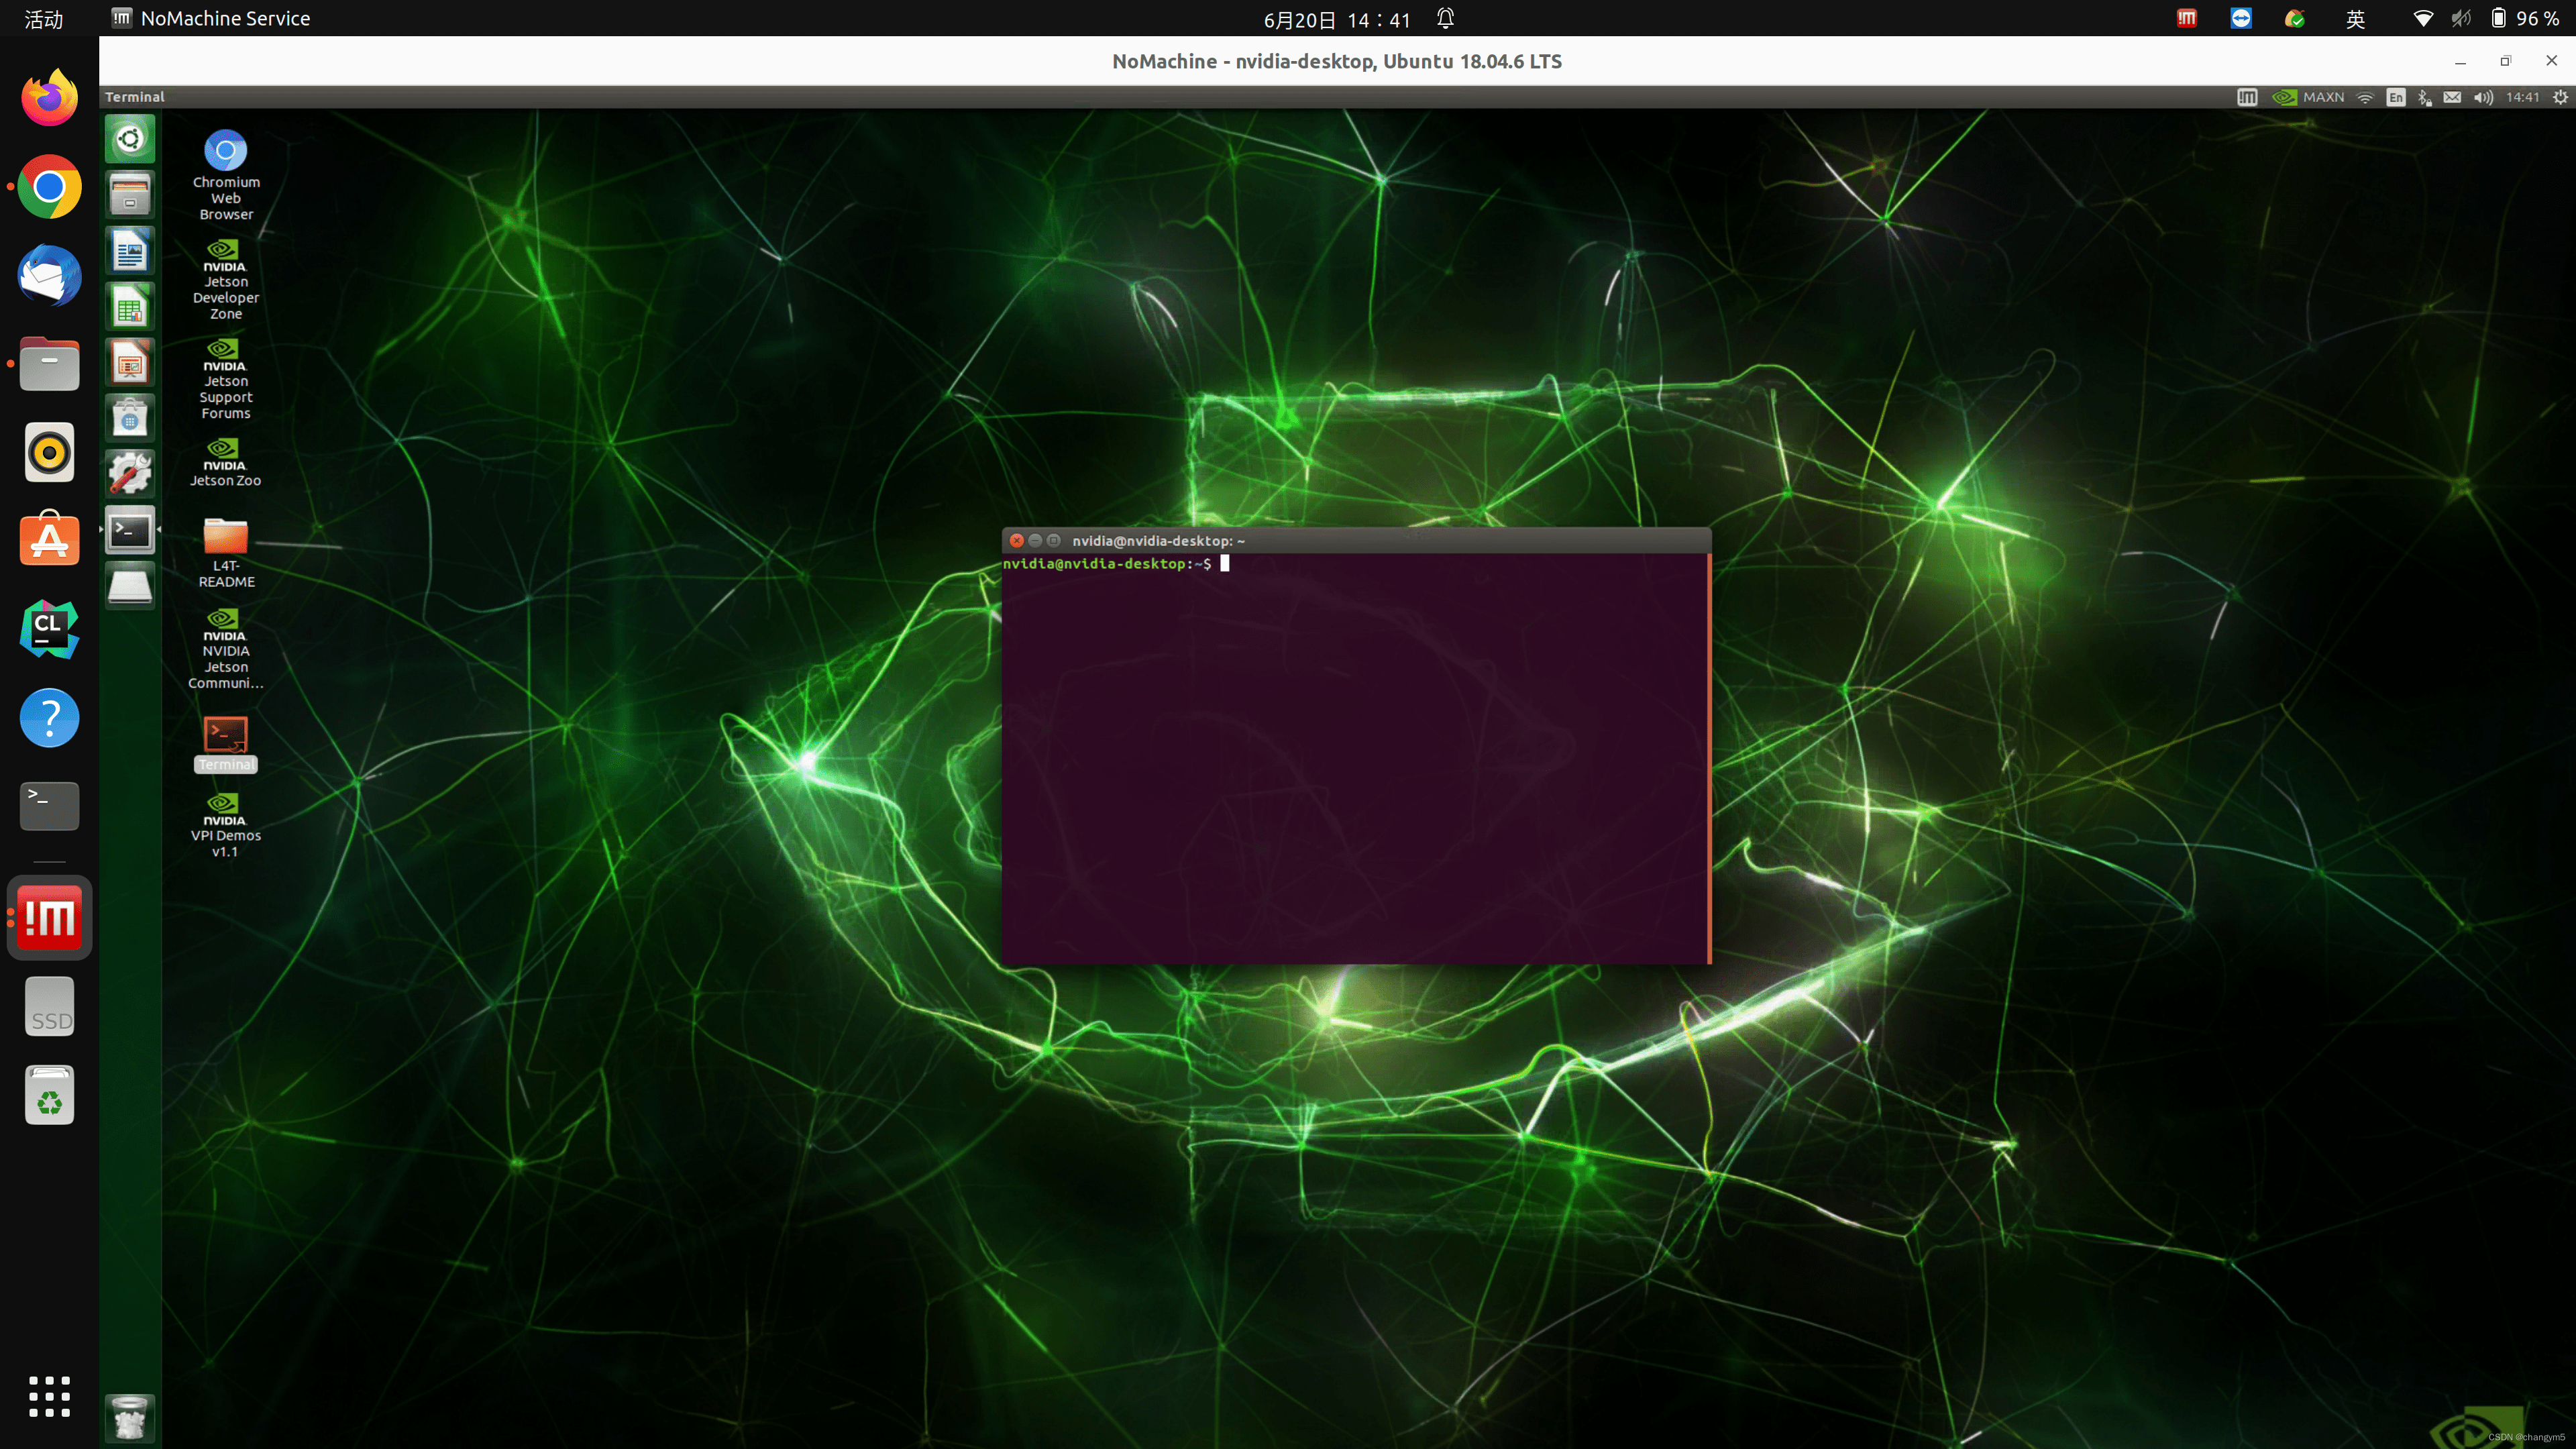
Task: Open the power cog session menu
Action: coord(2560,97)
